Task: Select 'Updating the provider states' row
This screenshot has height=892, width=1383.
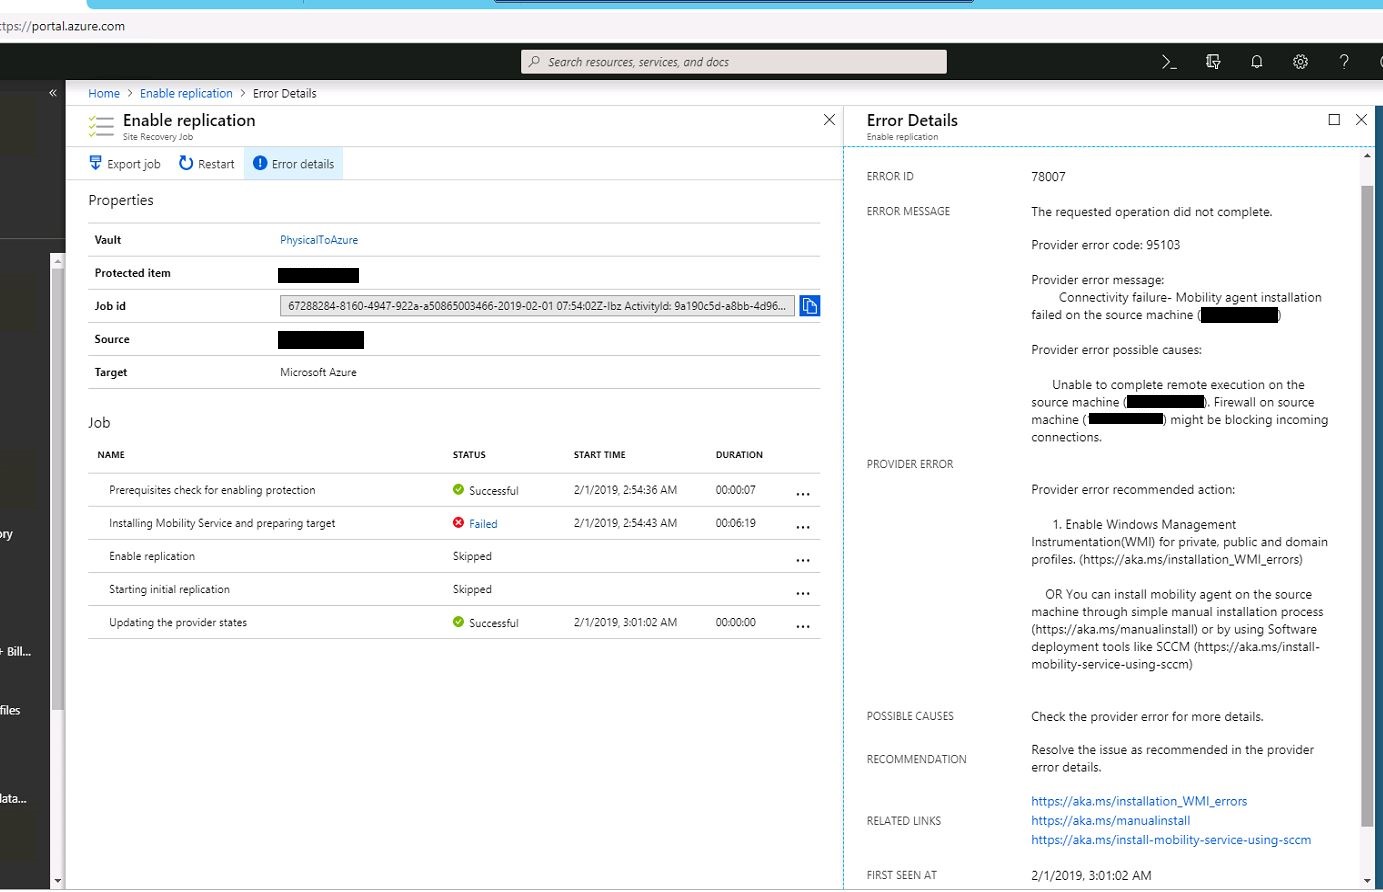Action: coord(454,622)
